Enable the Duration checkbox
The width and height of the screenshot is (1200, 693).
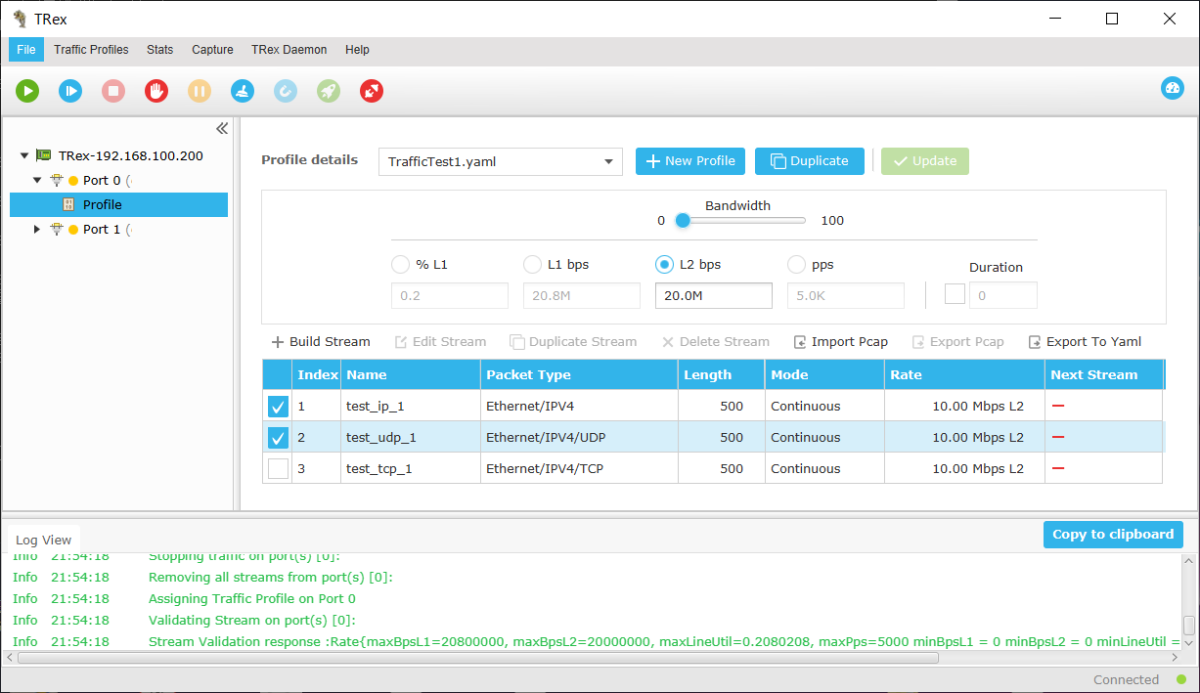point(955,295)
